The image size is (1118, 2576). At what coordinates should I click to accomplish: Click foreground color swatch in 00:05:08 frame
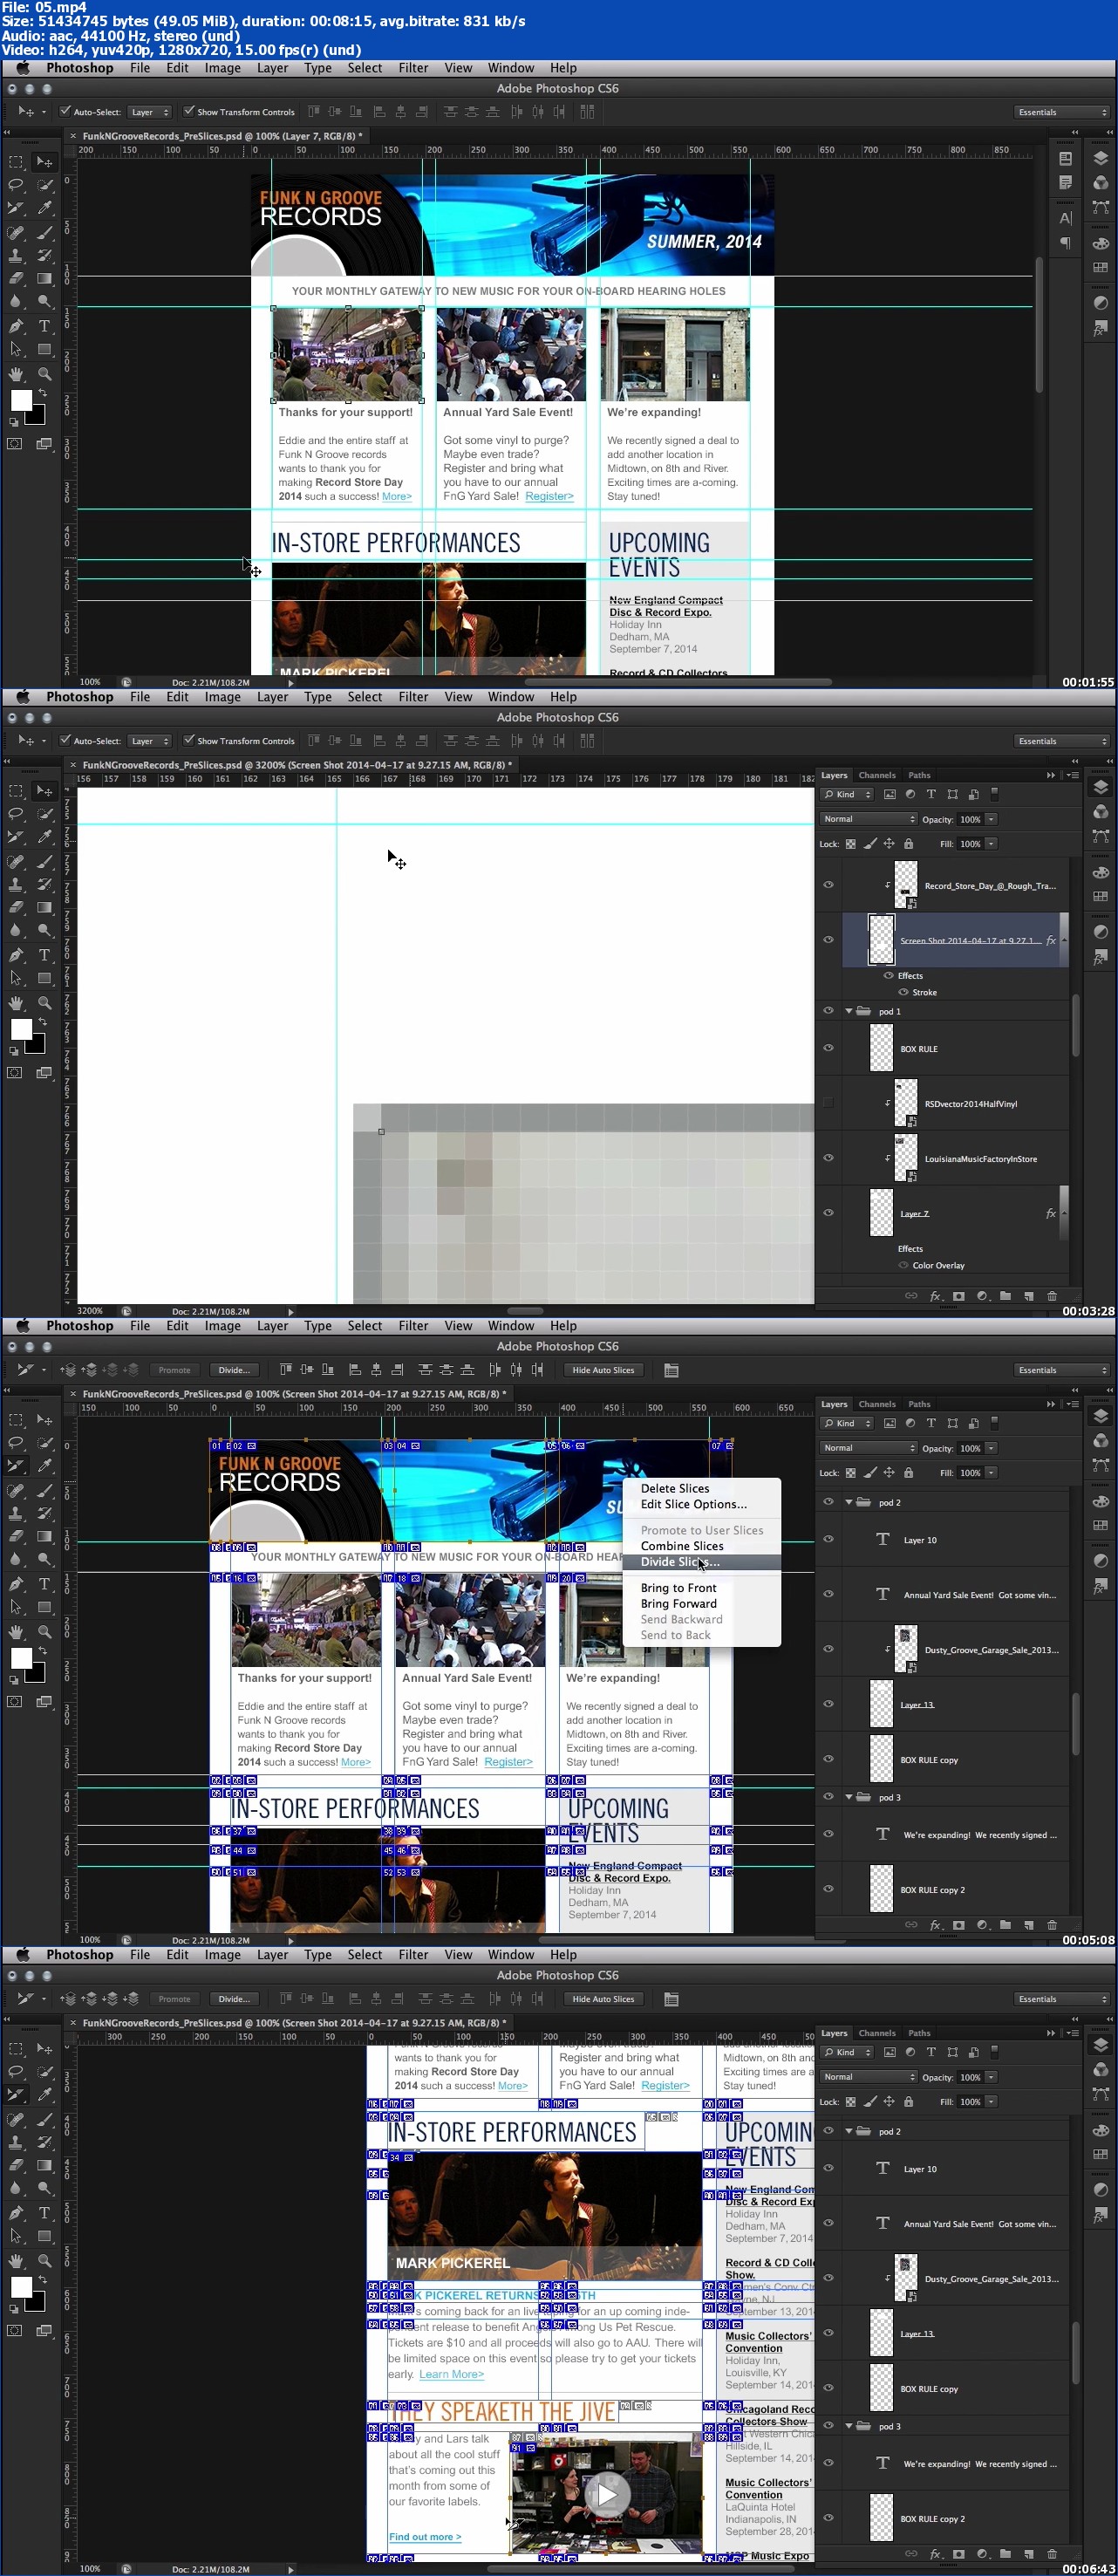(x=19, y=1657)
